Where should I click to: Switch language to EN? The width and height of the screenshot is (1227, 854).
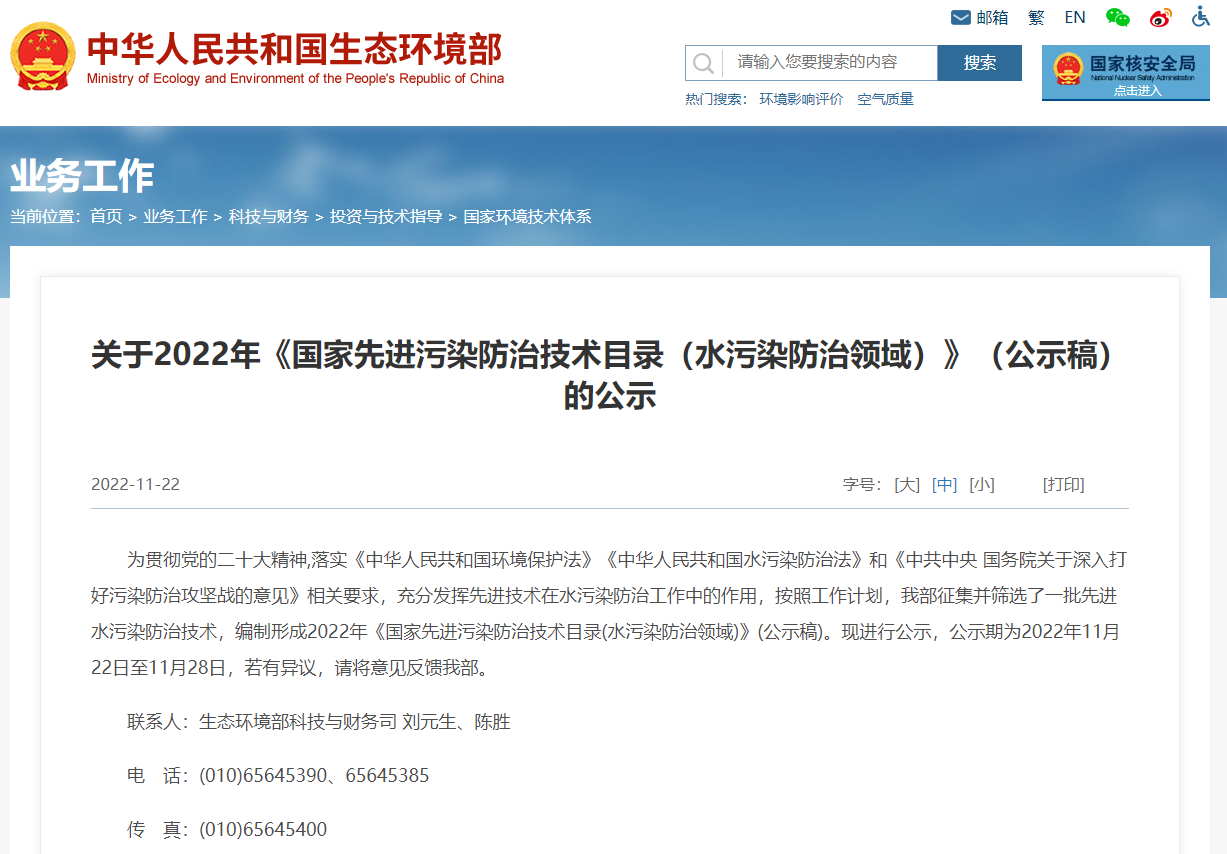coord(1075,18)
